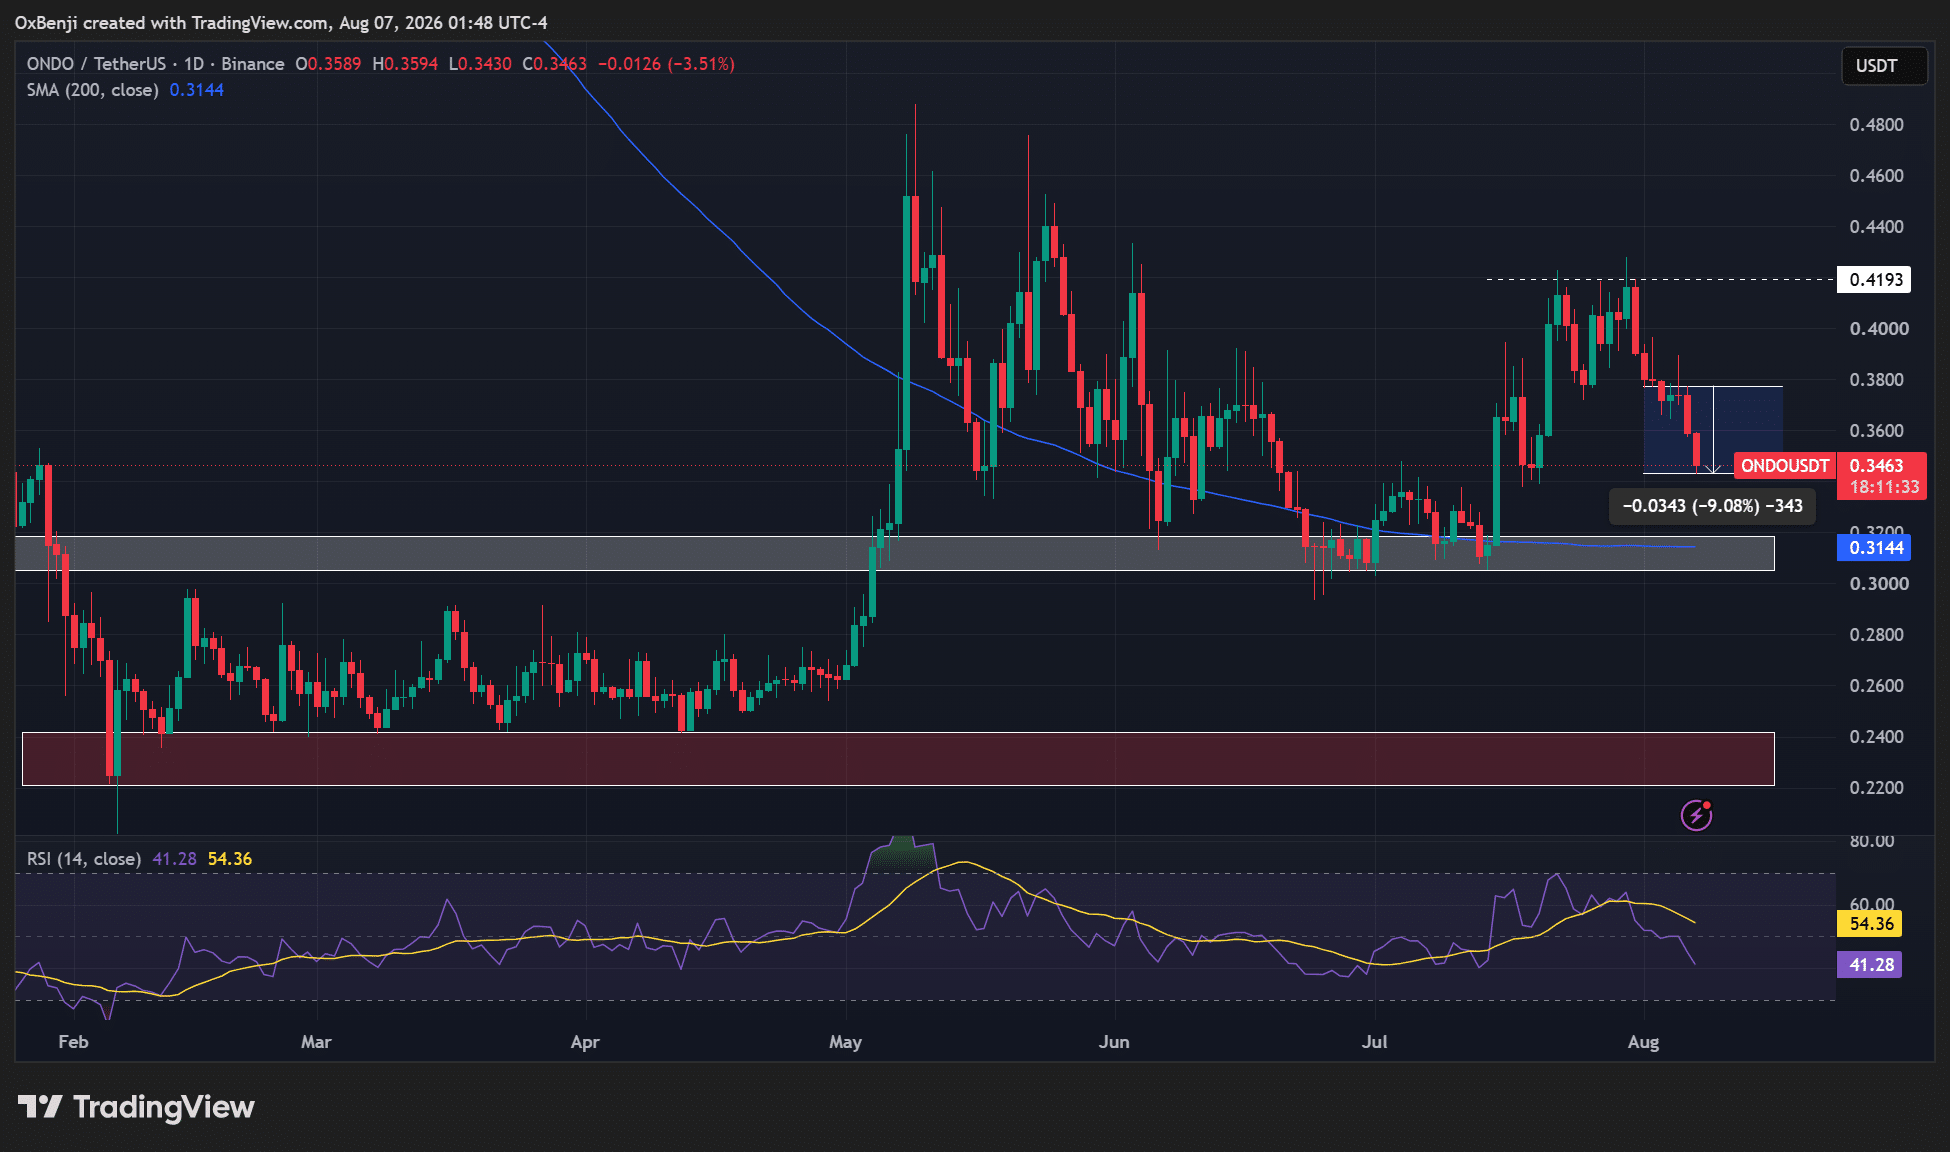Image resolution: width=1950 pixels, height=1152 pixels.
Task: Click the ONDO / TetherUS symbol title
Action: [95, 64]
